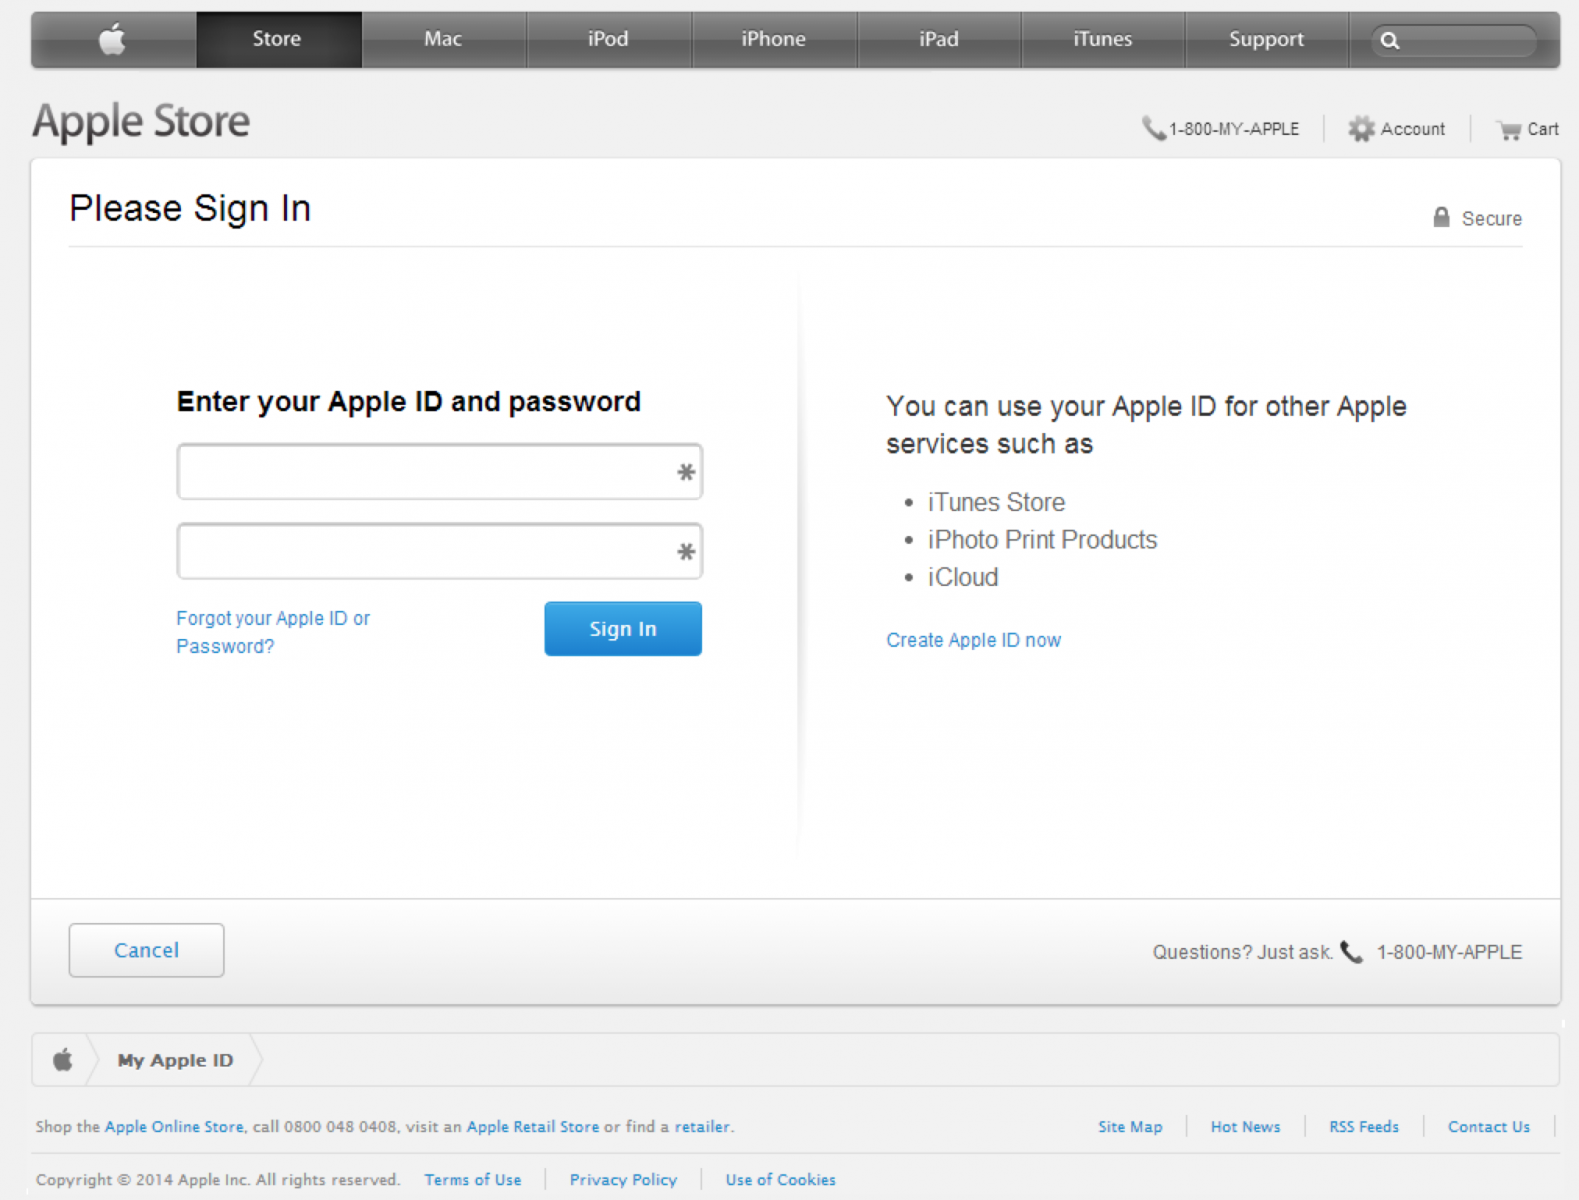Click the search magnifier icon
Viewport: 1579px width, 1200px height.
(1390, 40)
